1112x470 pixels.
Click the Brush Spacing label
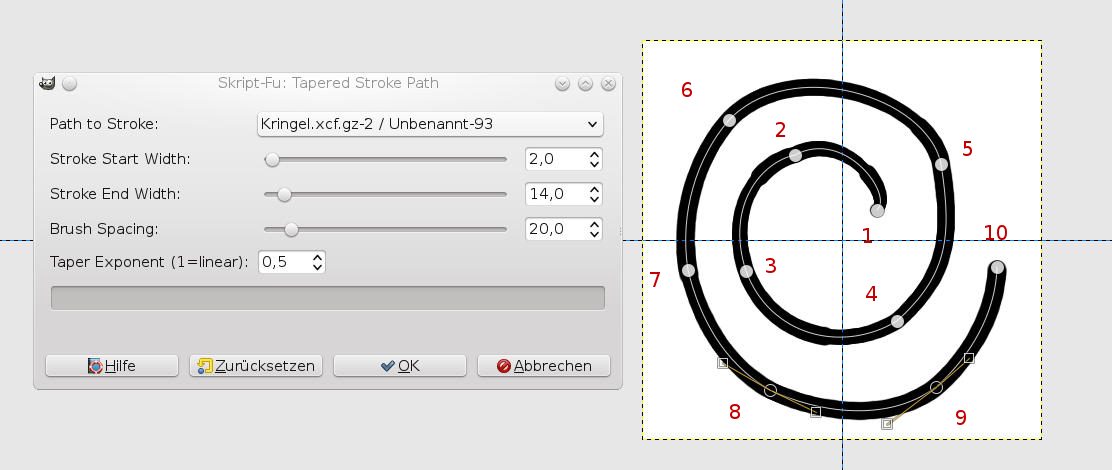click(104, 229)
